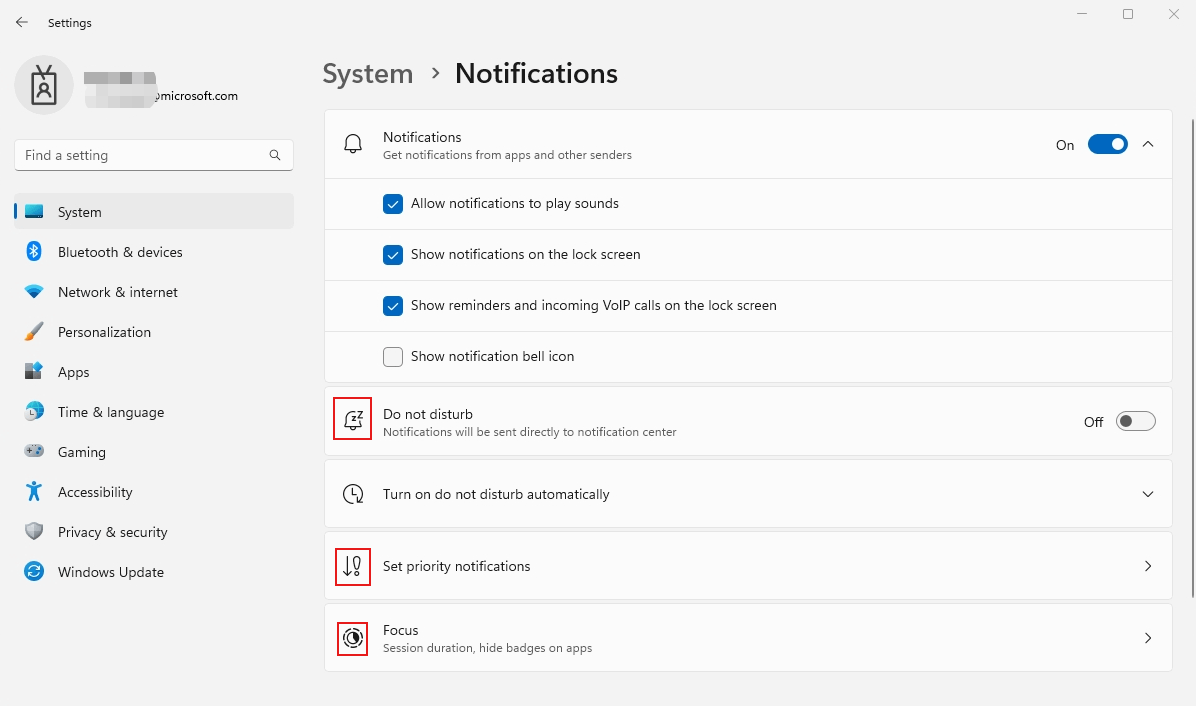
Task: Click the clock icon beside automatic do not disturb
Action: (x=352, y=493)
